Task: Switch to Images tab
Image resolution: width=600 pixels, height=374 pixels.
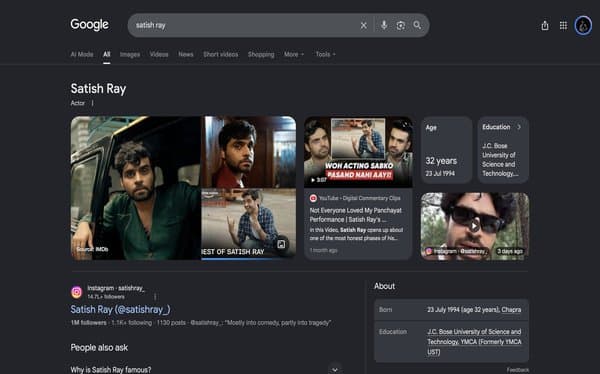Action: tap(130, 54)
